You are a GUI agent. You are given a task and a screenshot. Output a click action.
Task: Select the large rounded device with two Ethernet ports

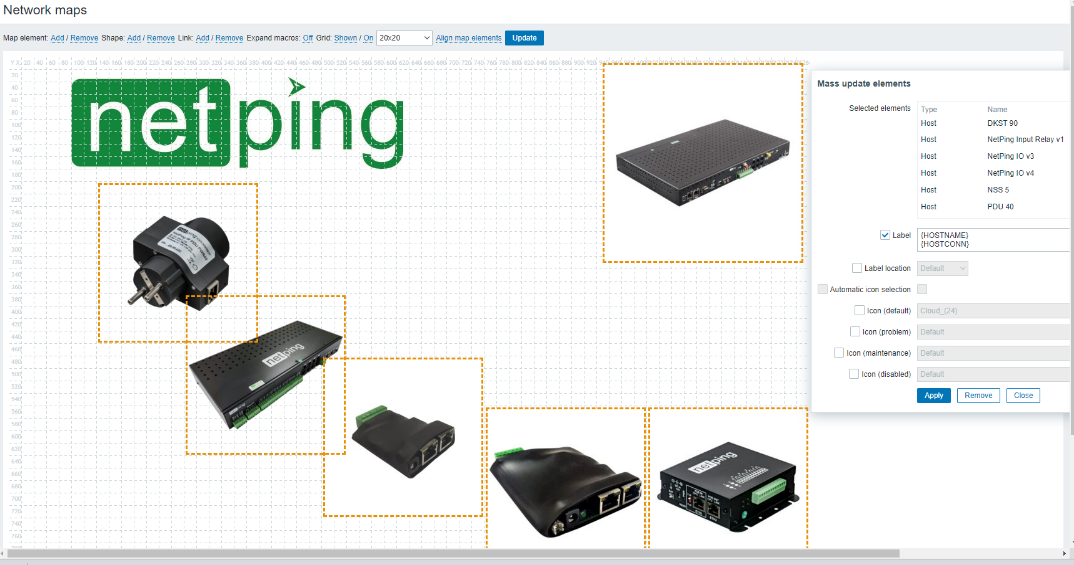pyautogui.click(x=566, y=479)
